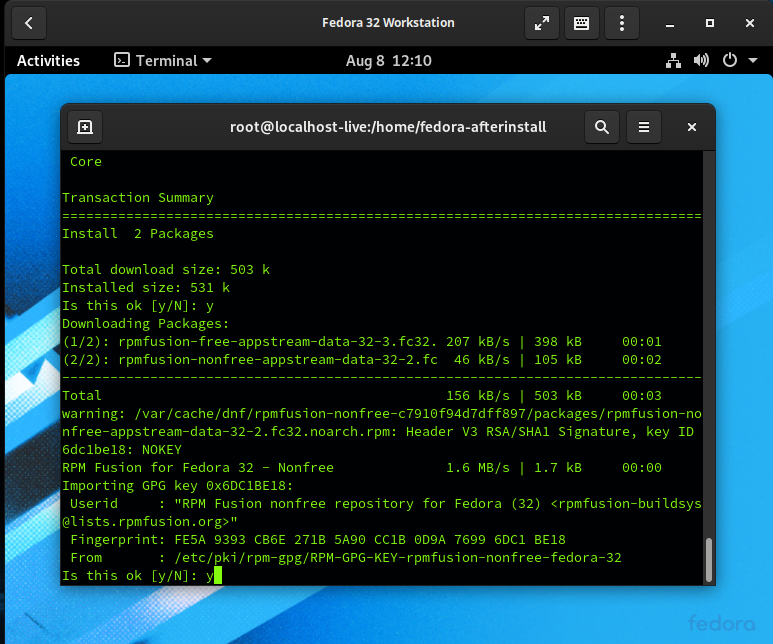Close the Fedora 32 Workstation window

tap(750, 23)
